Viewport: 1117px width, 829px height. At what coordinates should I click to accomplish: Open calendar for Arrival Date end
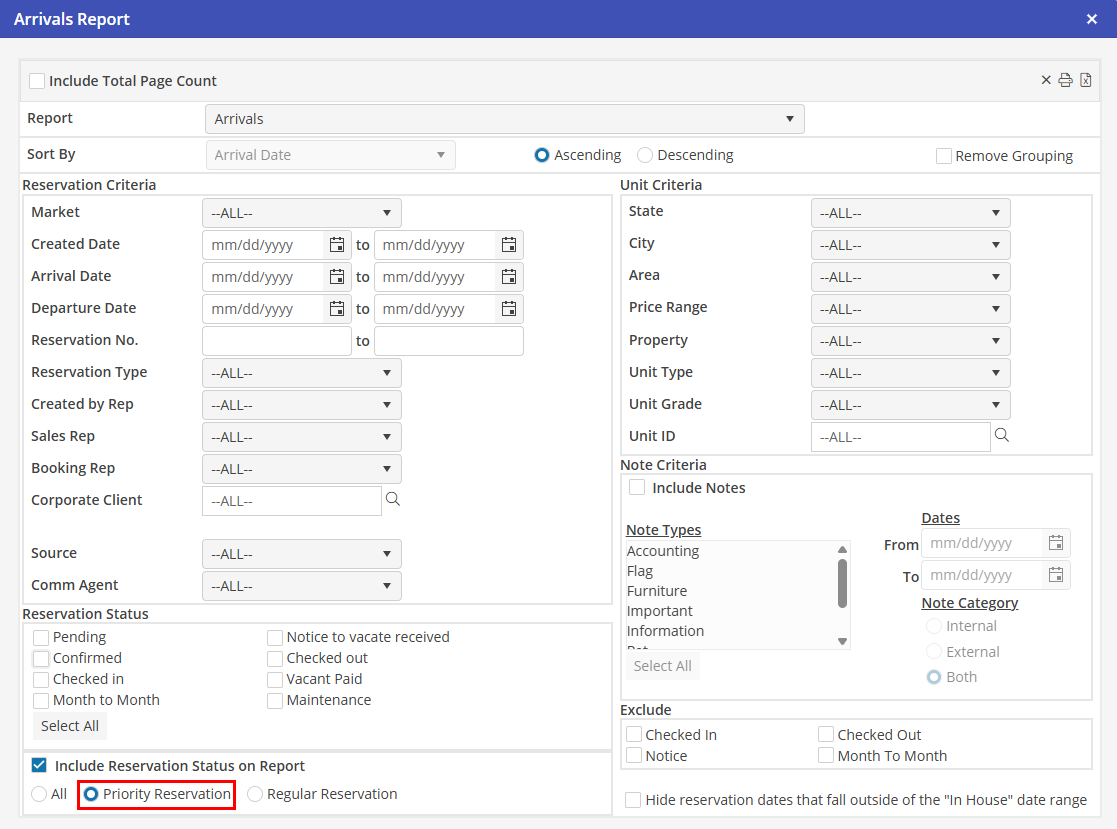point(509,277)
